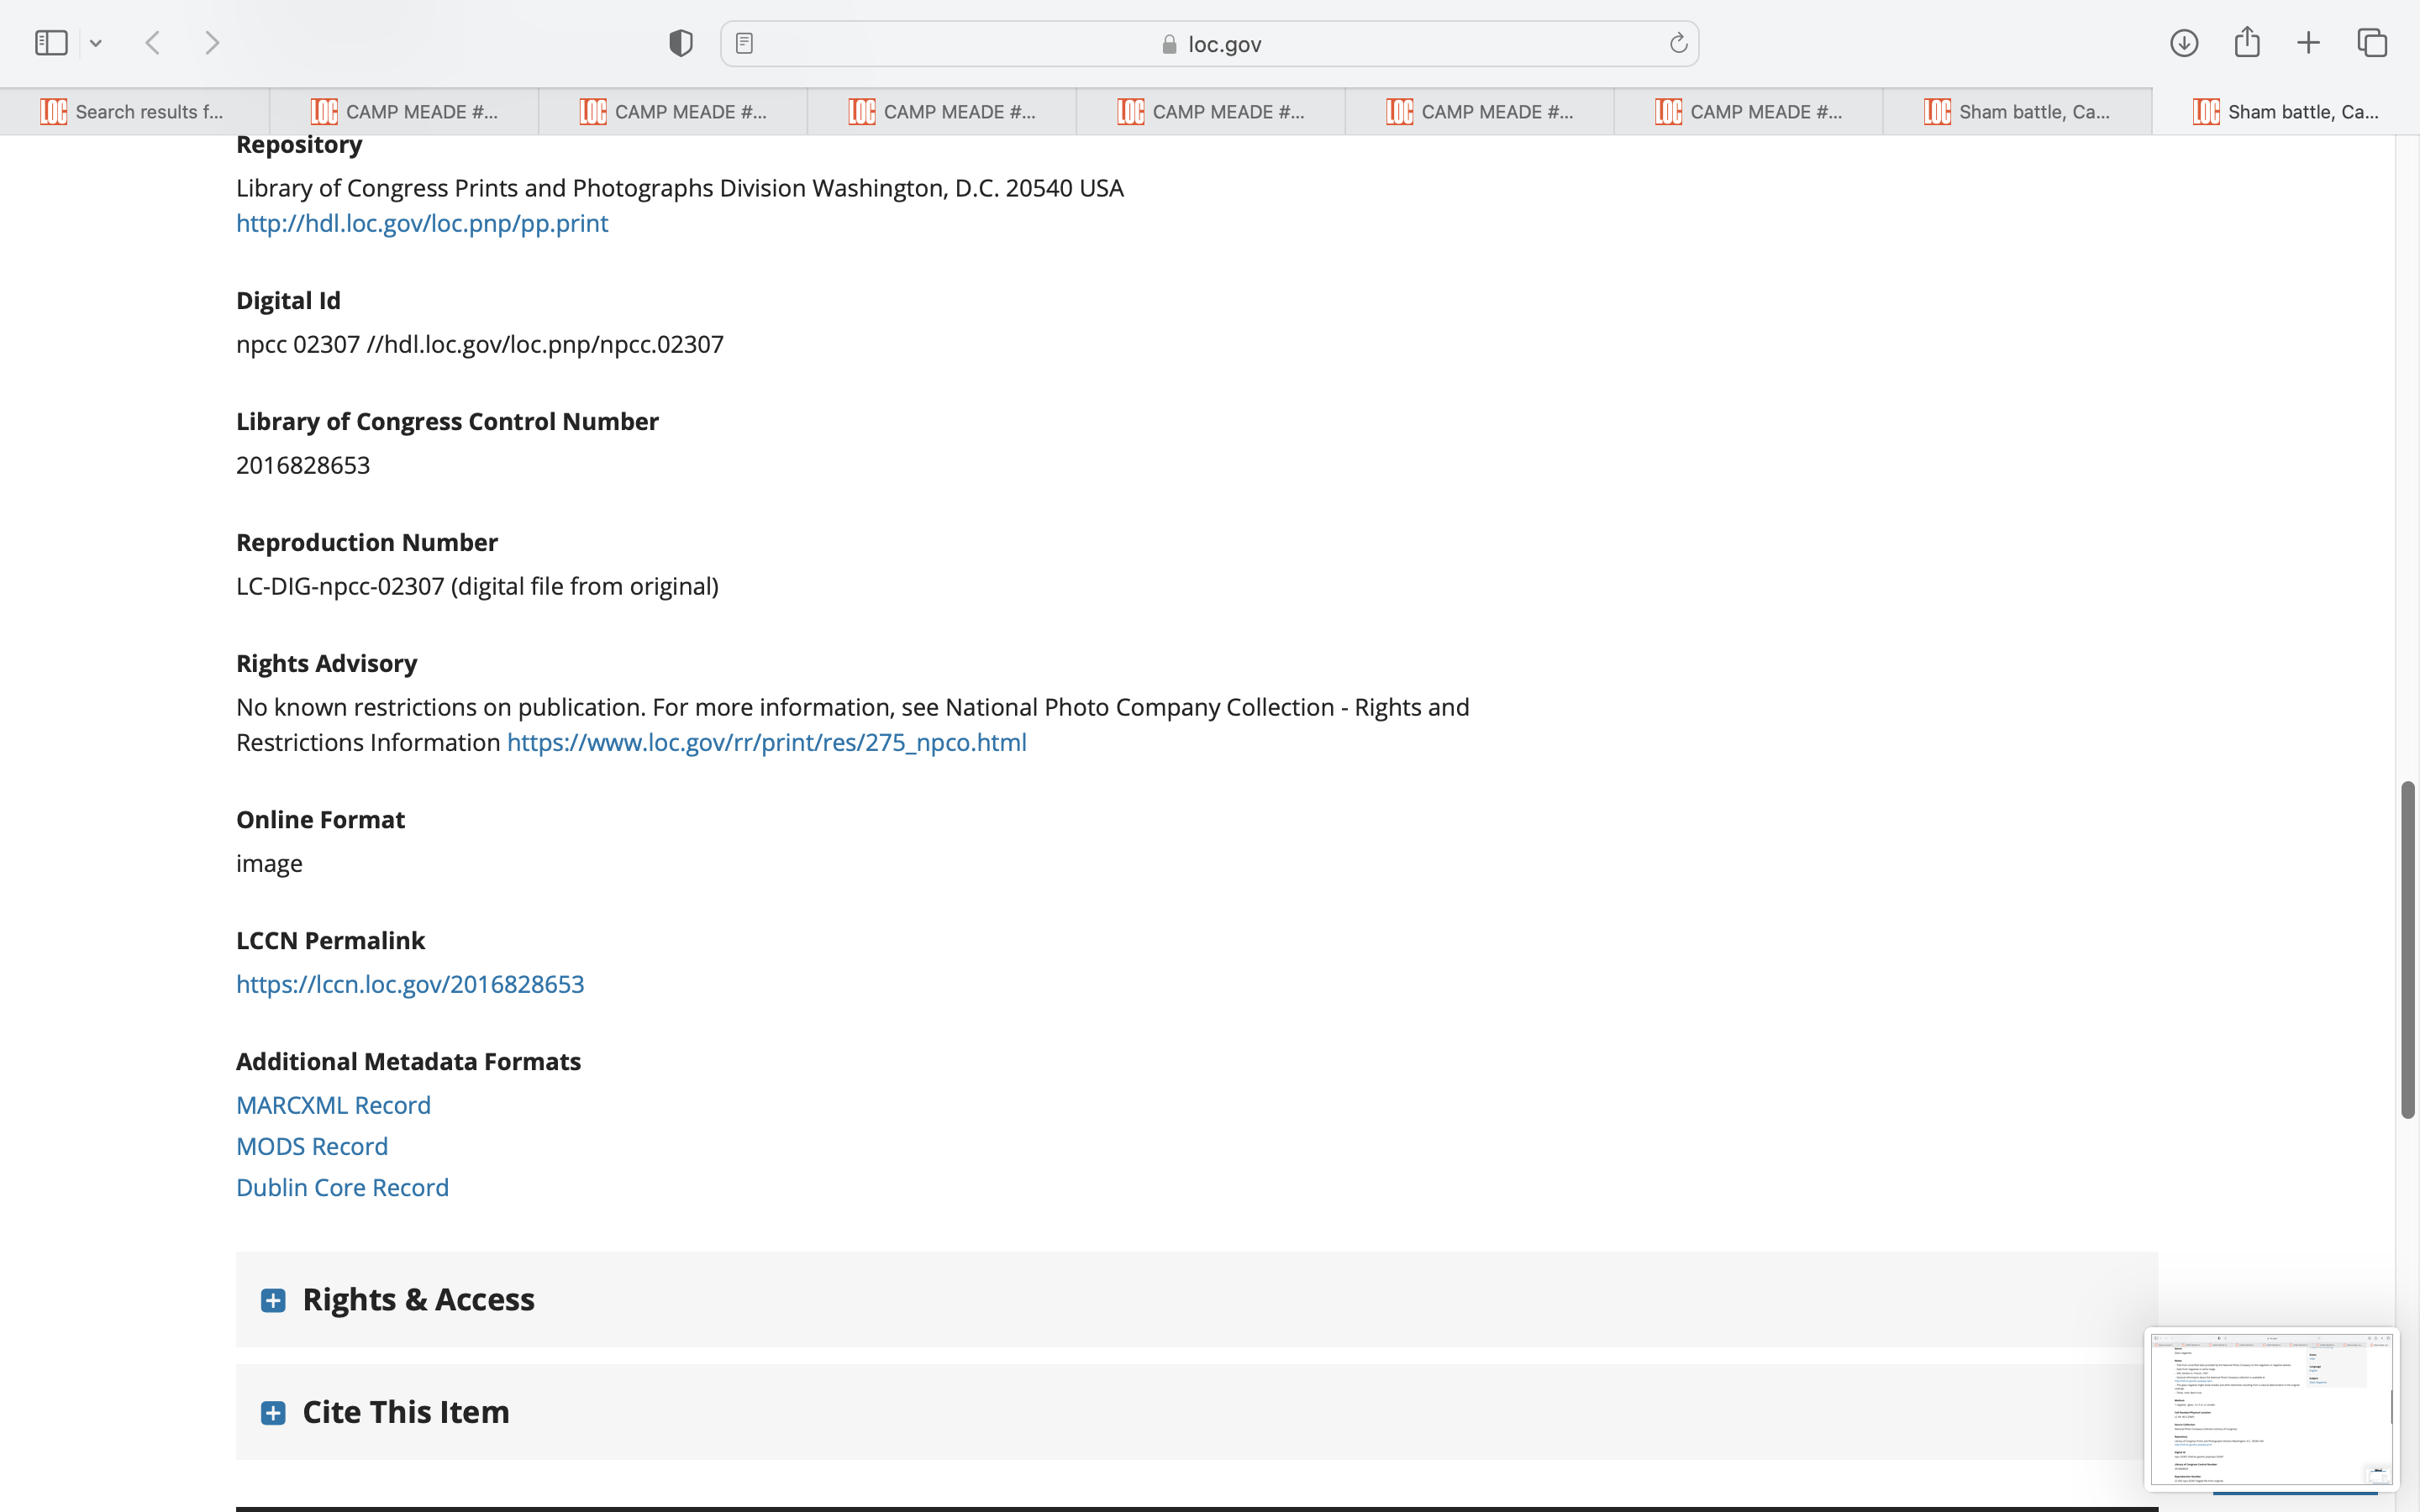Open the downloads icon
The height and width of the screenshot is (1512, 2420).
2183,43
